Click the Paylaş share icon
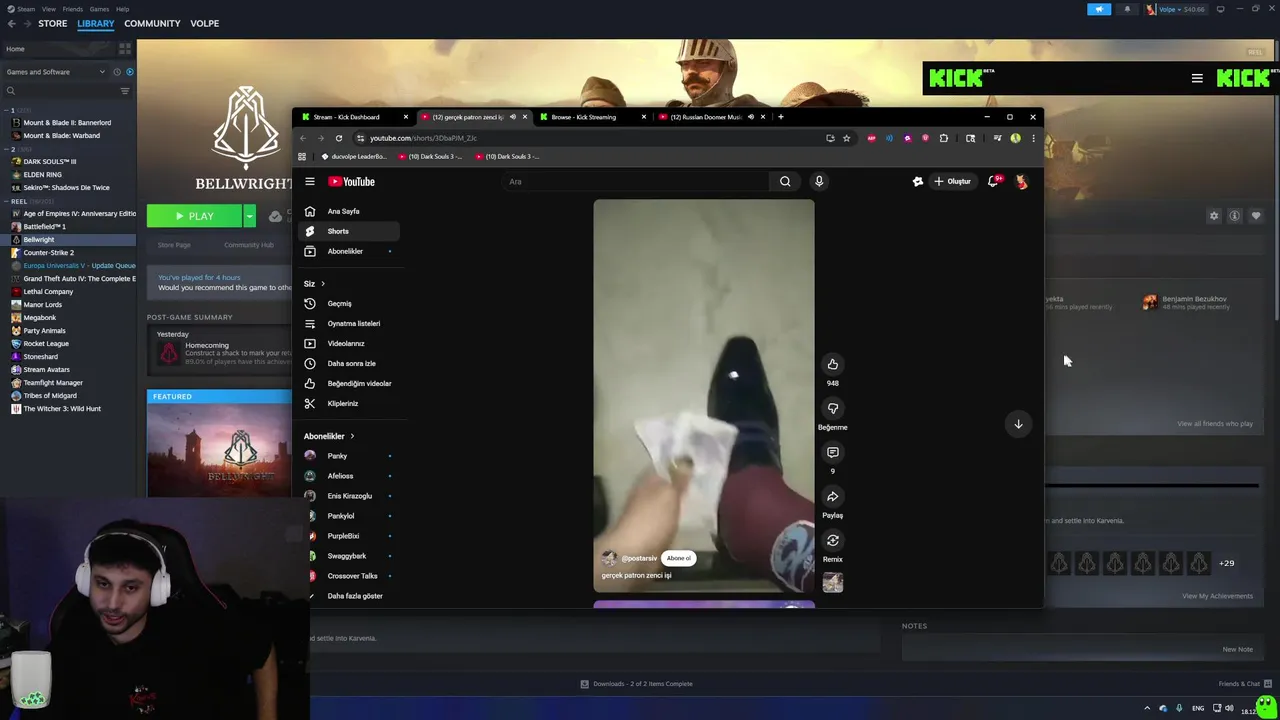The image size is (1280, 720). click(x=832, y=496)
